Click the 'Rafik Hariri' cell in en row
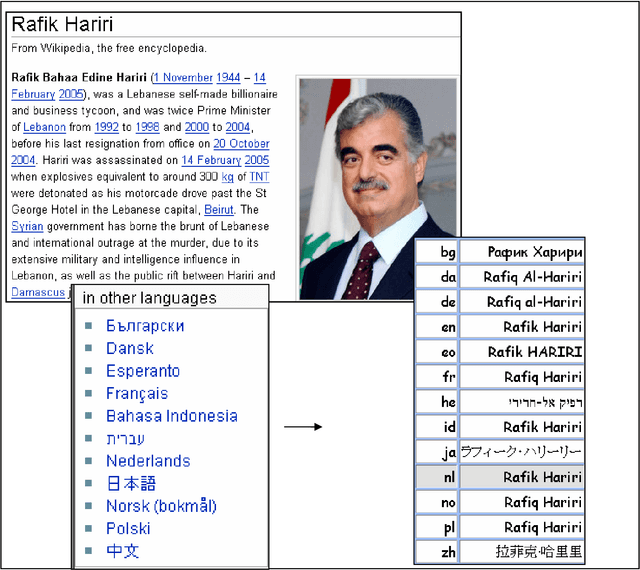Image resolution: width=640 pixels, height=570 pixels. coord(522,327)
